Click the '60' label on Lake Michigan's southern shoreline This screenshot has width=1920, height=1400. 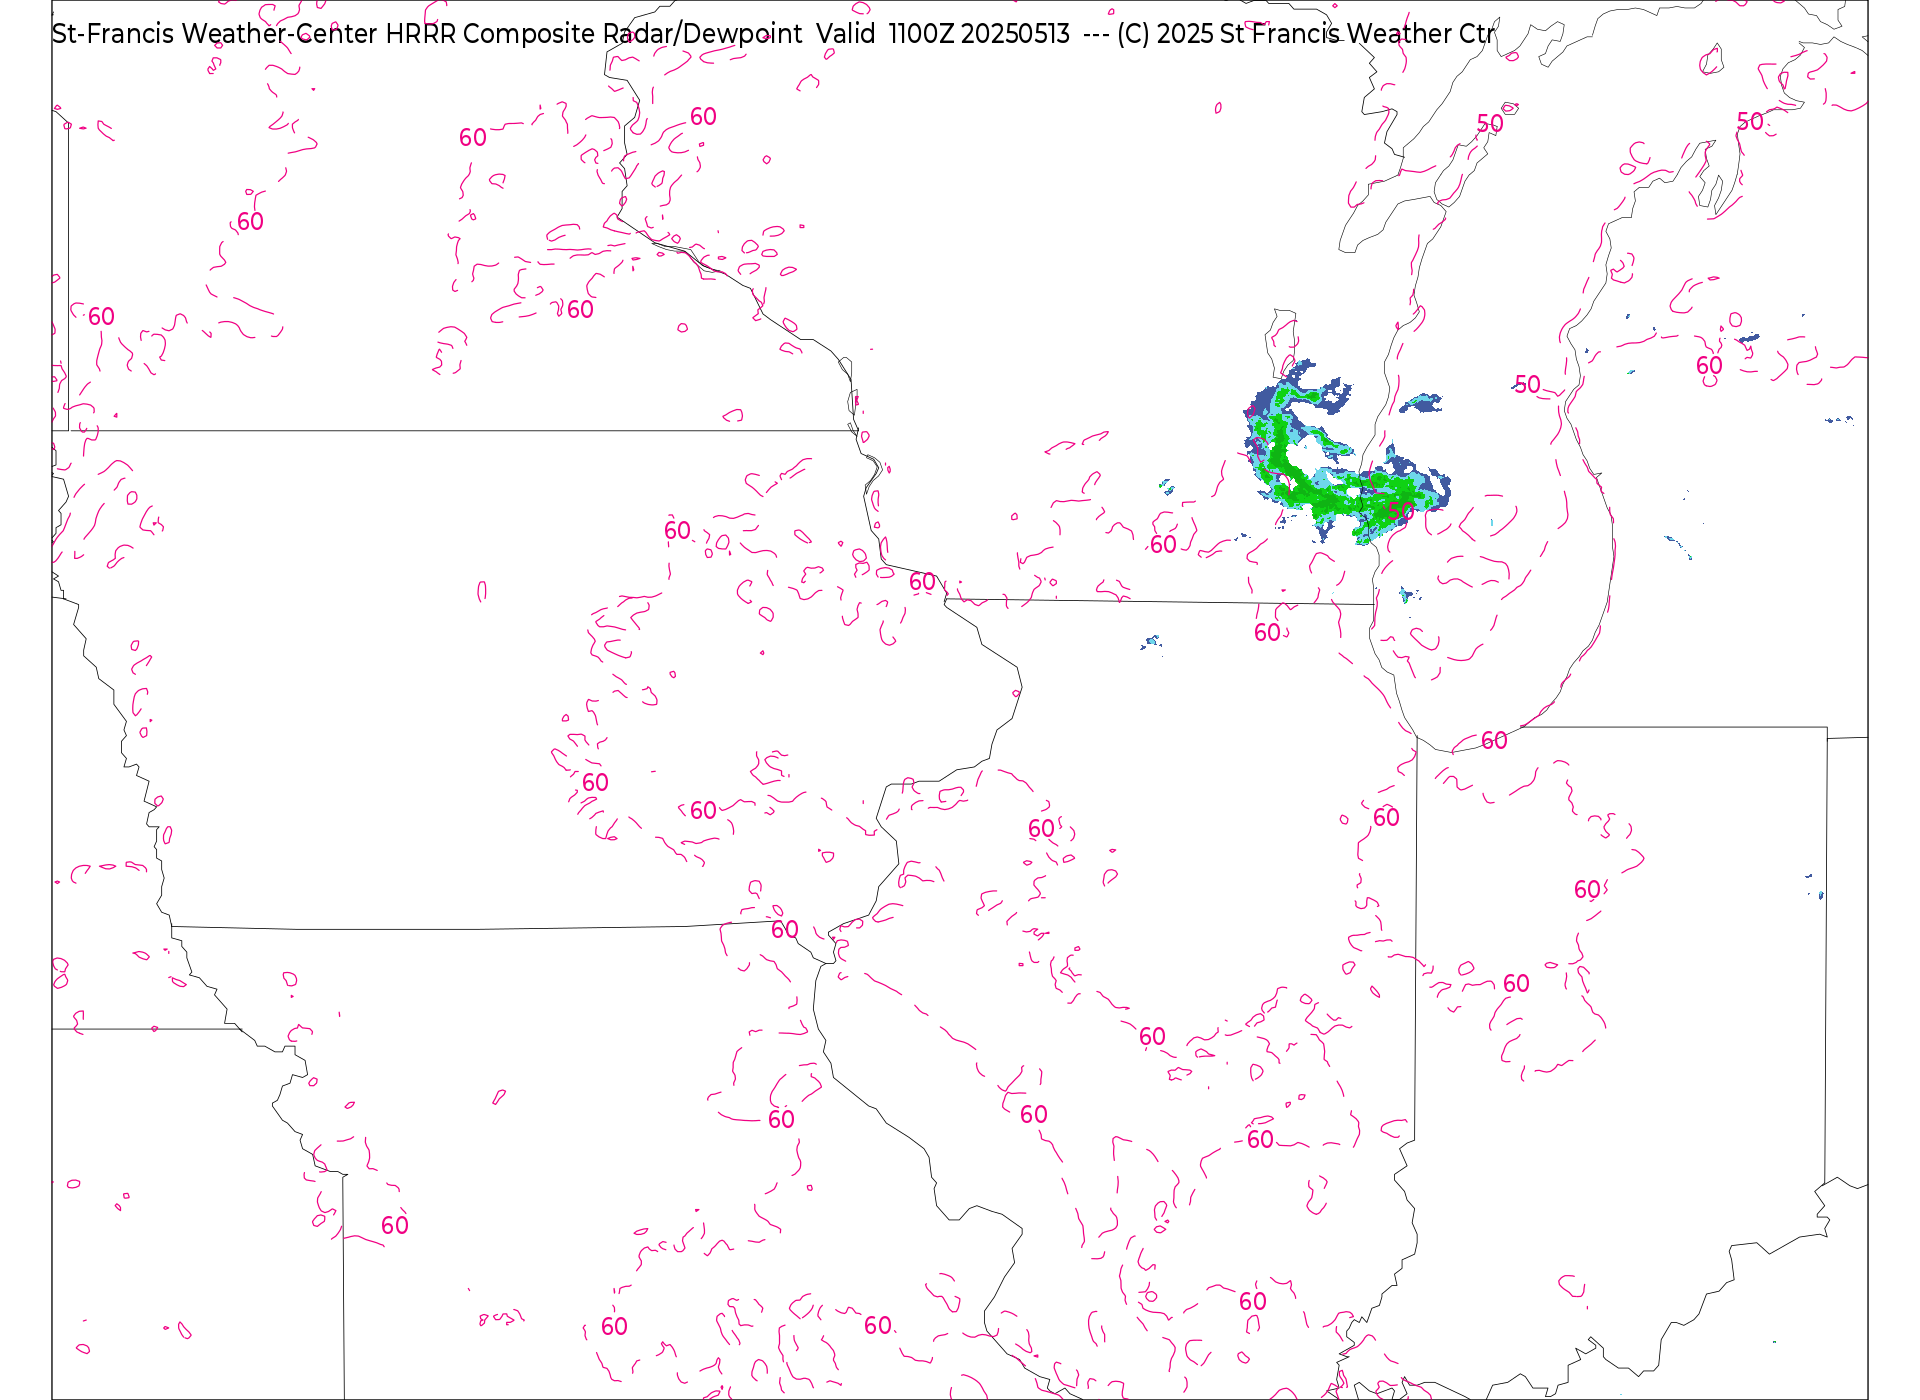(x=1494, y=741)
